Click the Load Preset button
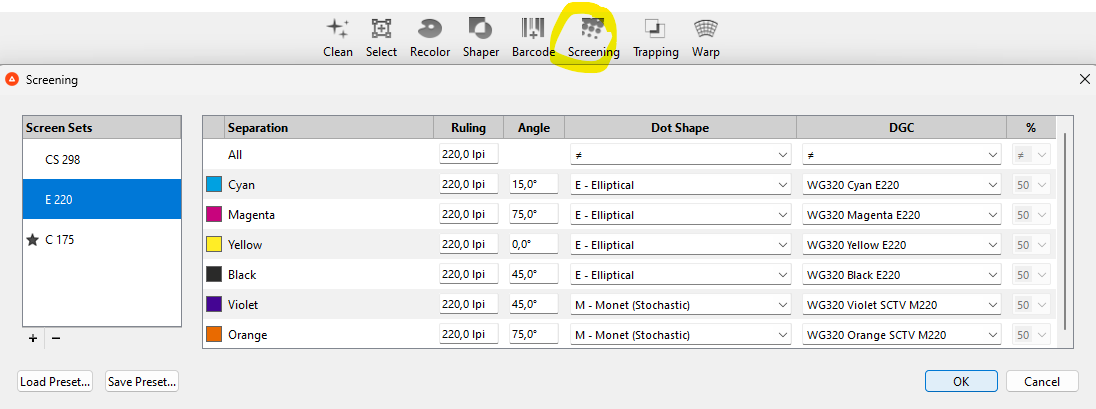The image size is (1096, 409). click(x=55, y=381)
